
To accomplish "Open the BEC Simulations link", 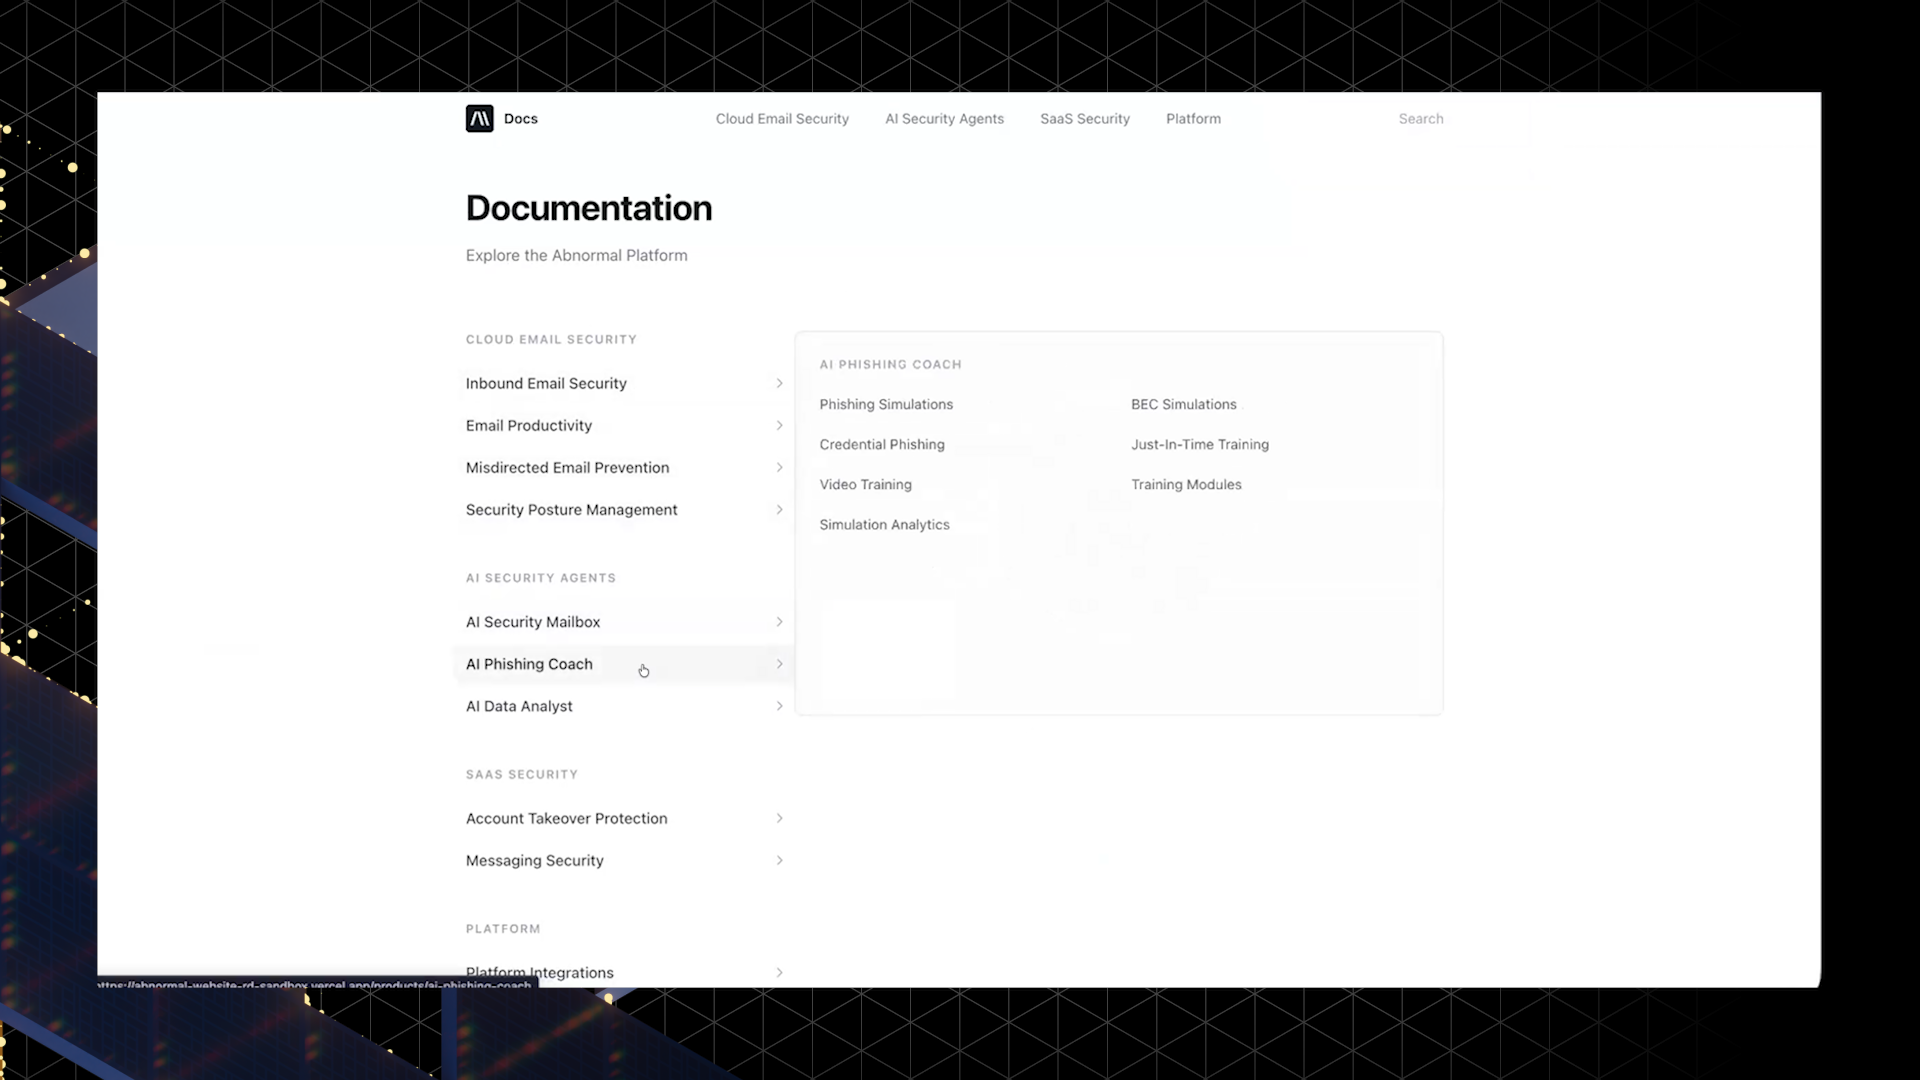I will (x=1184, y=405).
